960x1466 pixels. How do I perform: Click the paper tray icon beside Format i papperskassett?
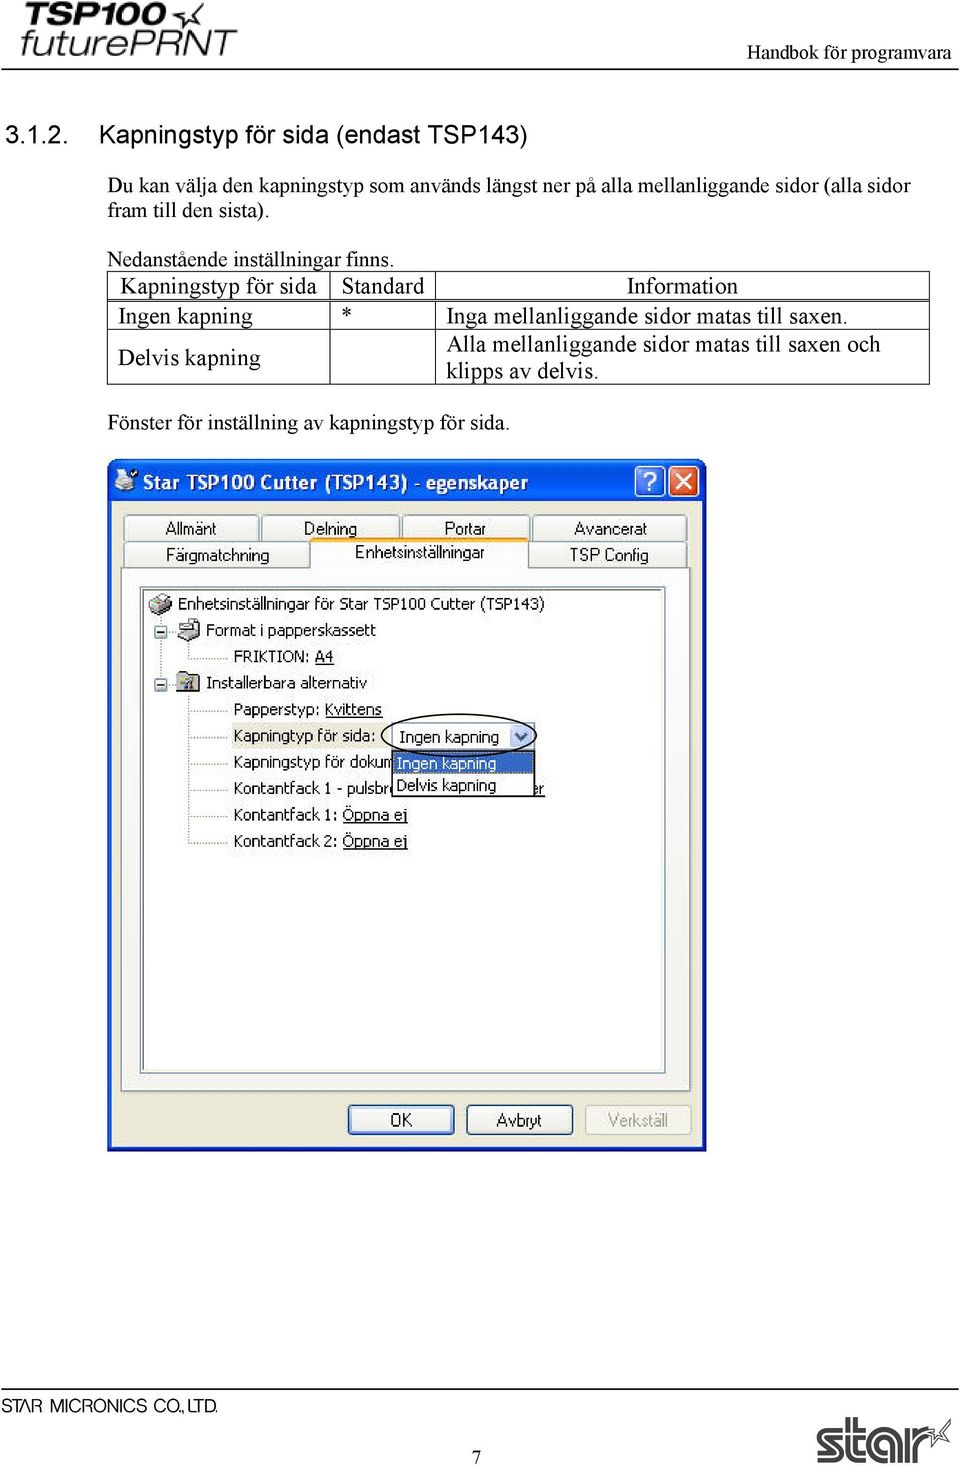coord(189,630)
